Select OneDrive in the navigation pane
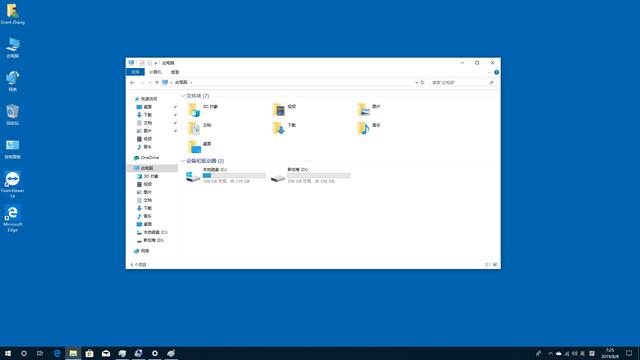The width and height of the screenshot is (640, 360). pos(147,158)
